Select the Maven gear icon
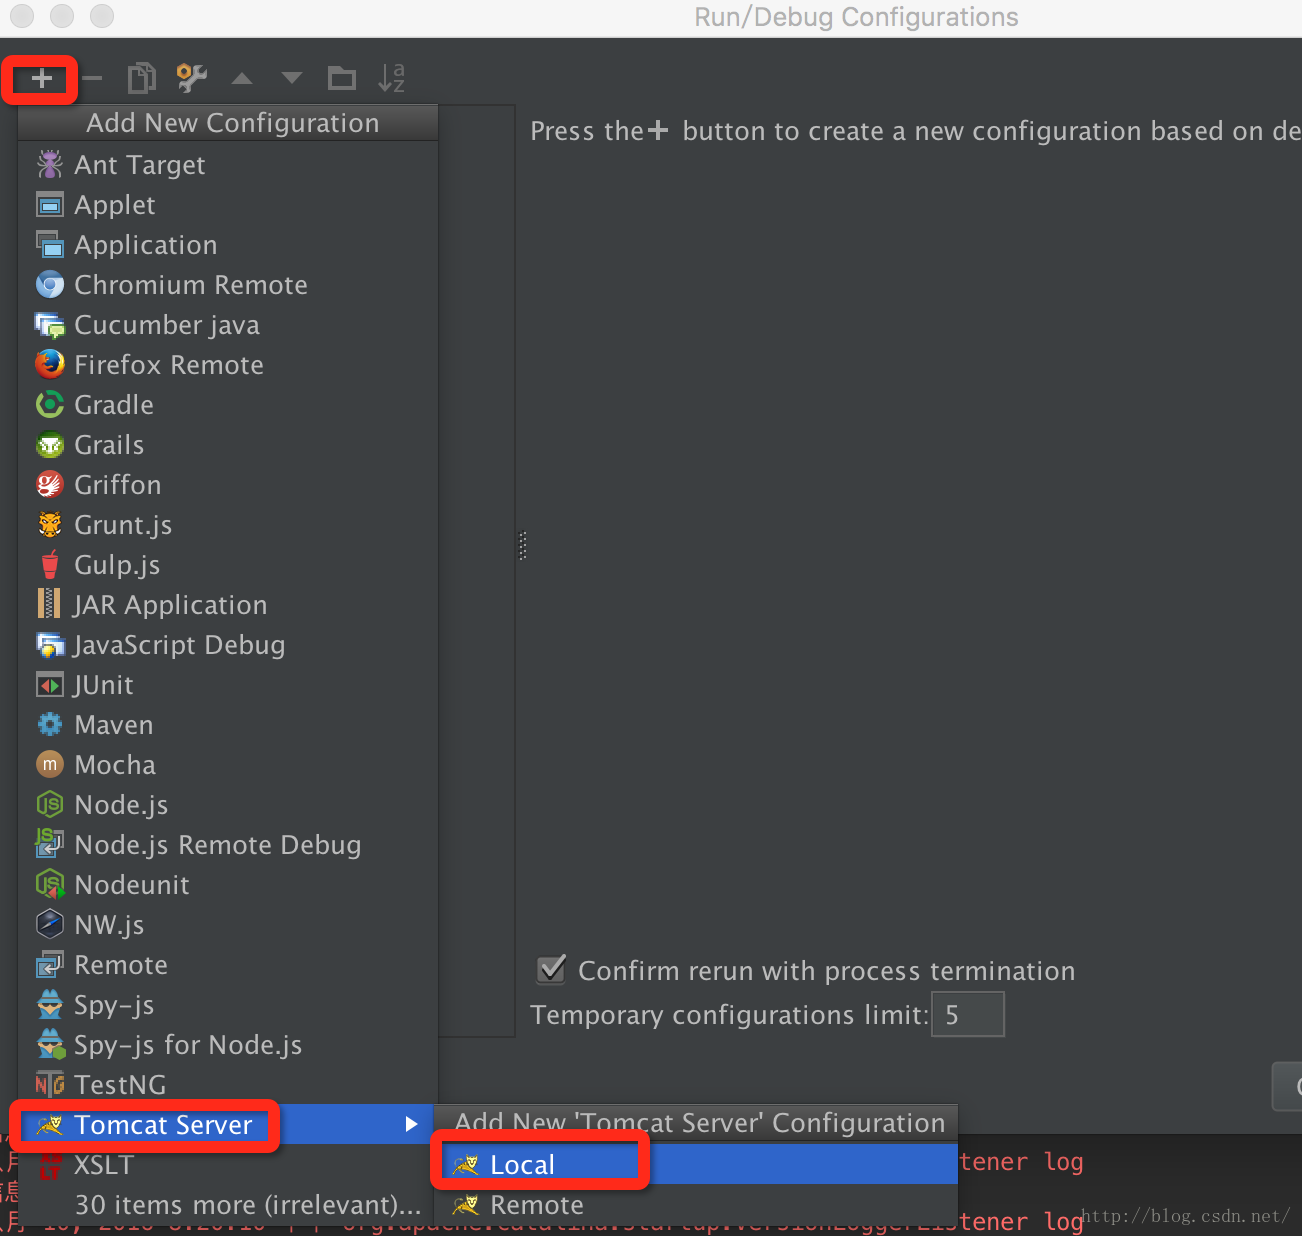The width and height of the screenshot is (1302, 1236). [50, 724]
